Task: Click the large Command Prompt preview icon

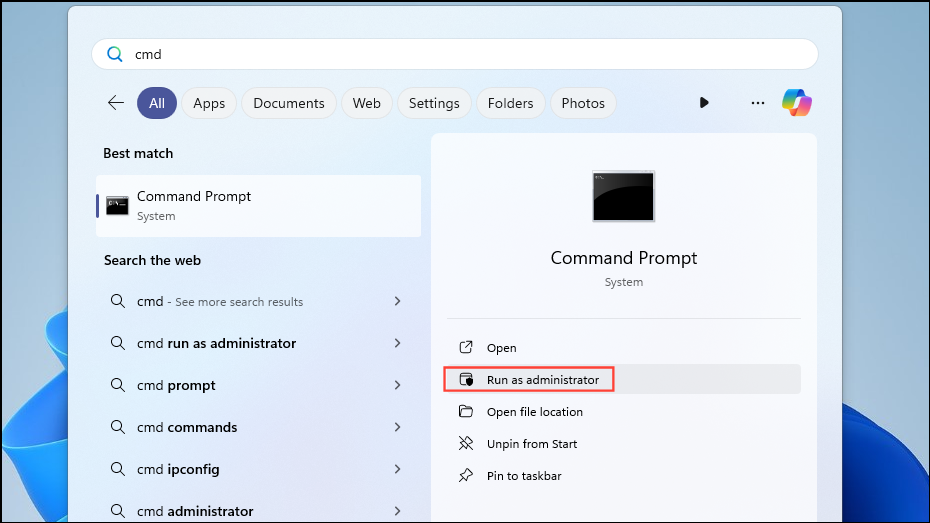Action: (623, 196)
